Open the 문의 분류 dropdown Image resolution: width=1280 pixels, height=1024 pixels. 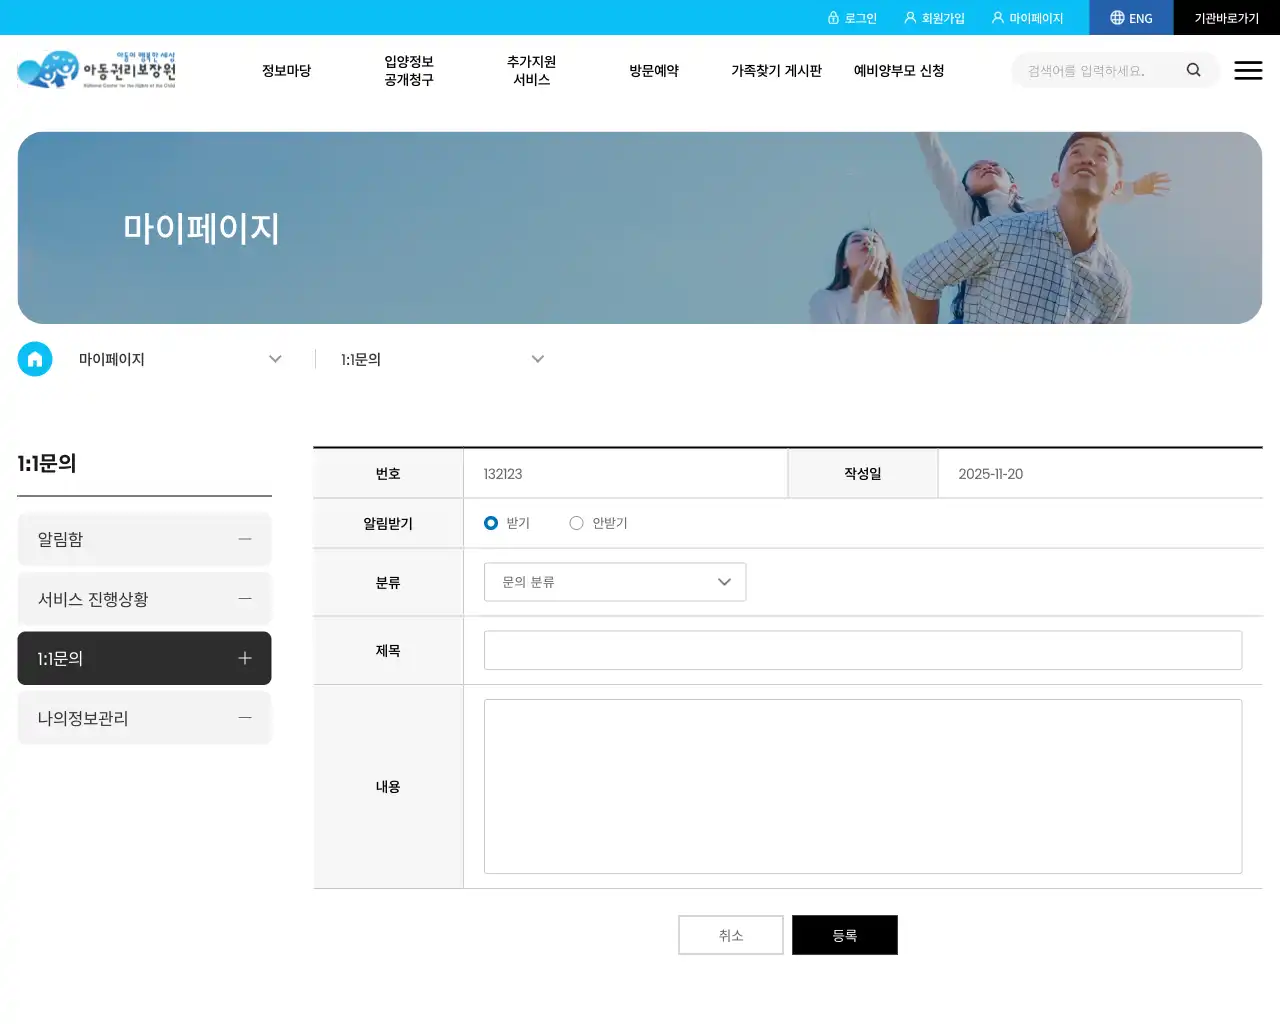614,581
